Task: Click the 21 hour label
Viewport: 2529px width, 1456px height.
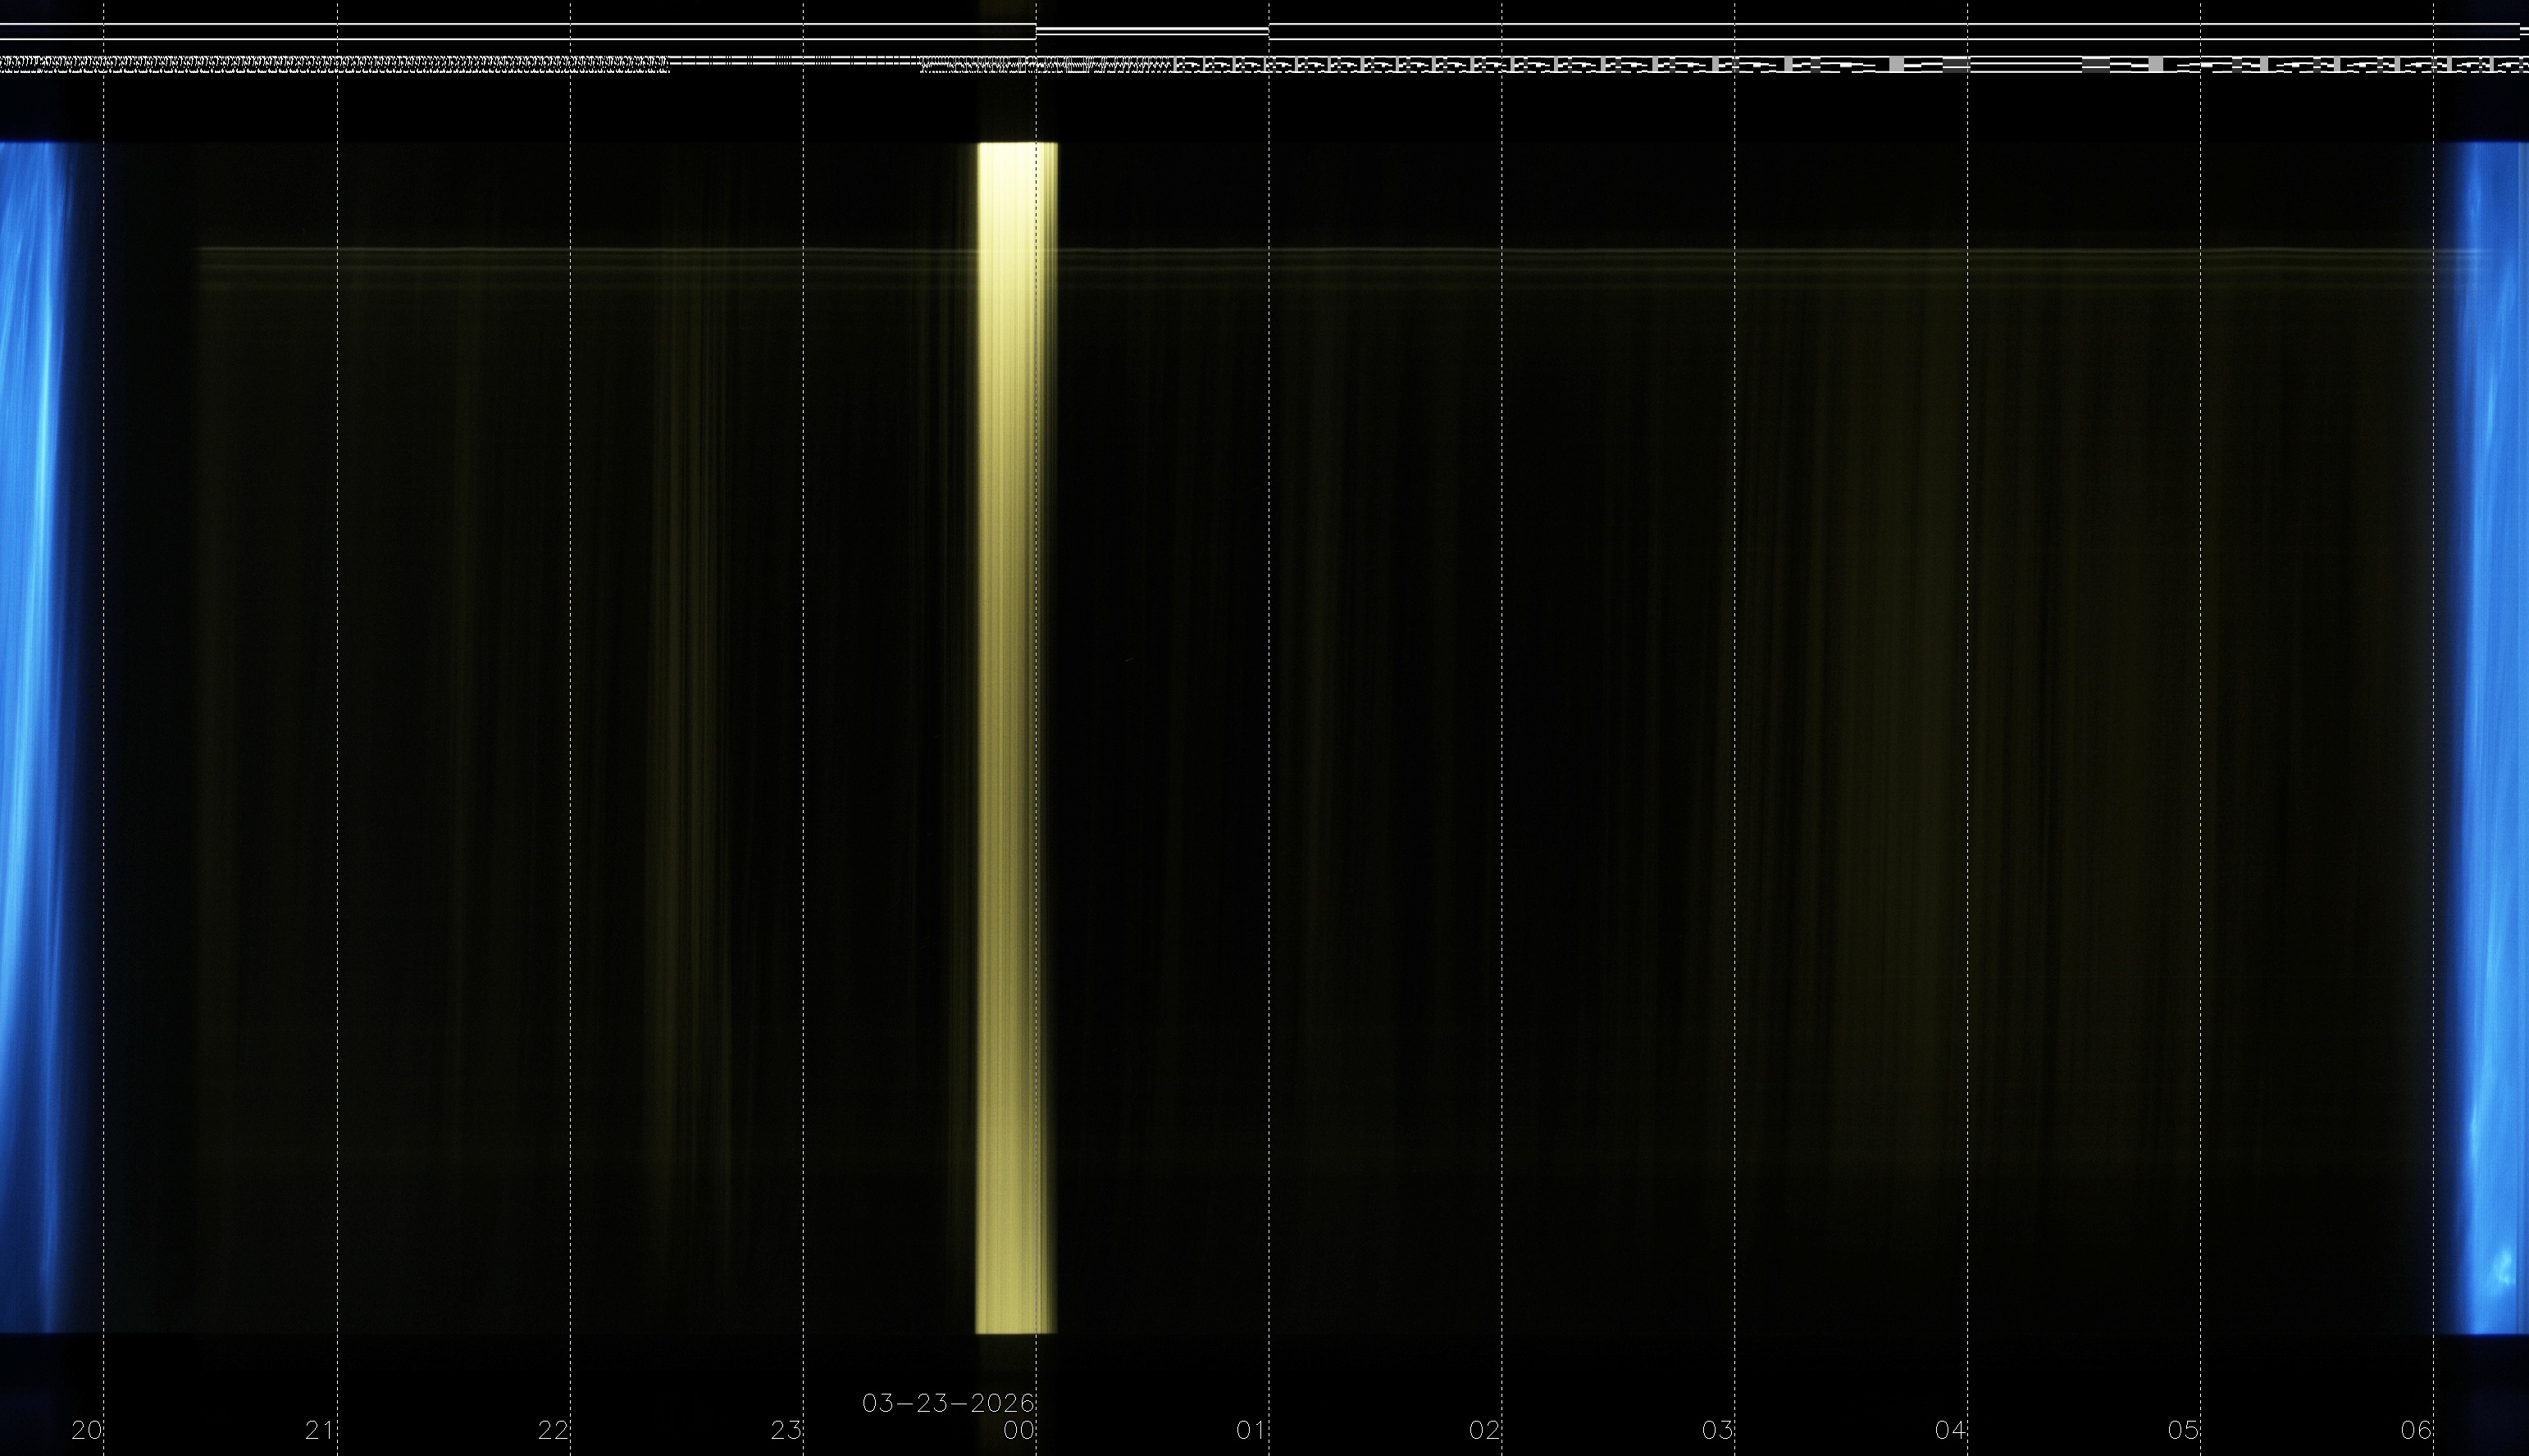Action: [x=319, y=1430]
